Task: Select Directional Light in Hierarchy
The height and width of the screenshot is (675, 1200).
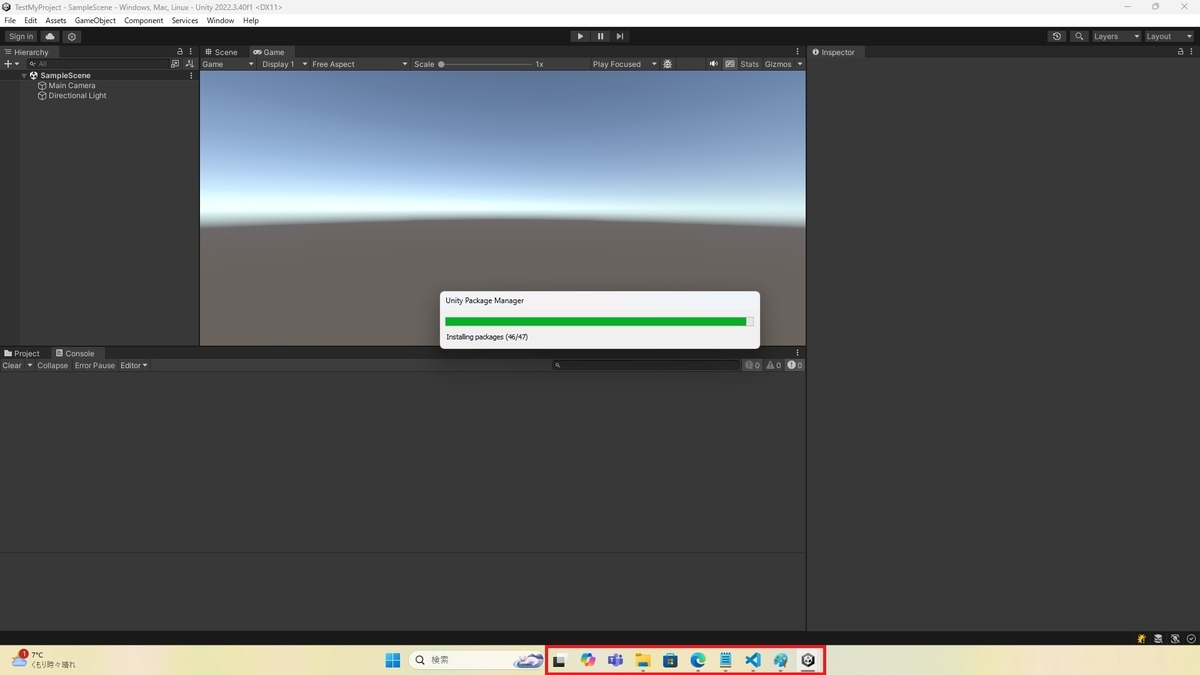Action: click(77, 95)
